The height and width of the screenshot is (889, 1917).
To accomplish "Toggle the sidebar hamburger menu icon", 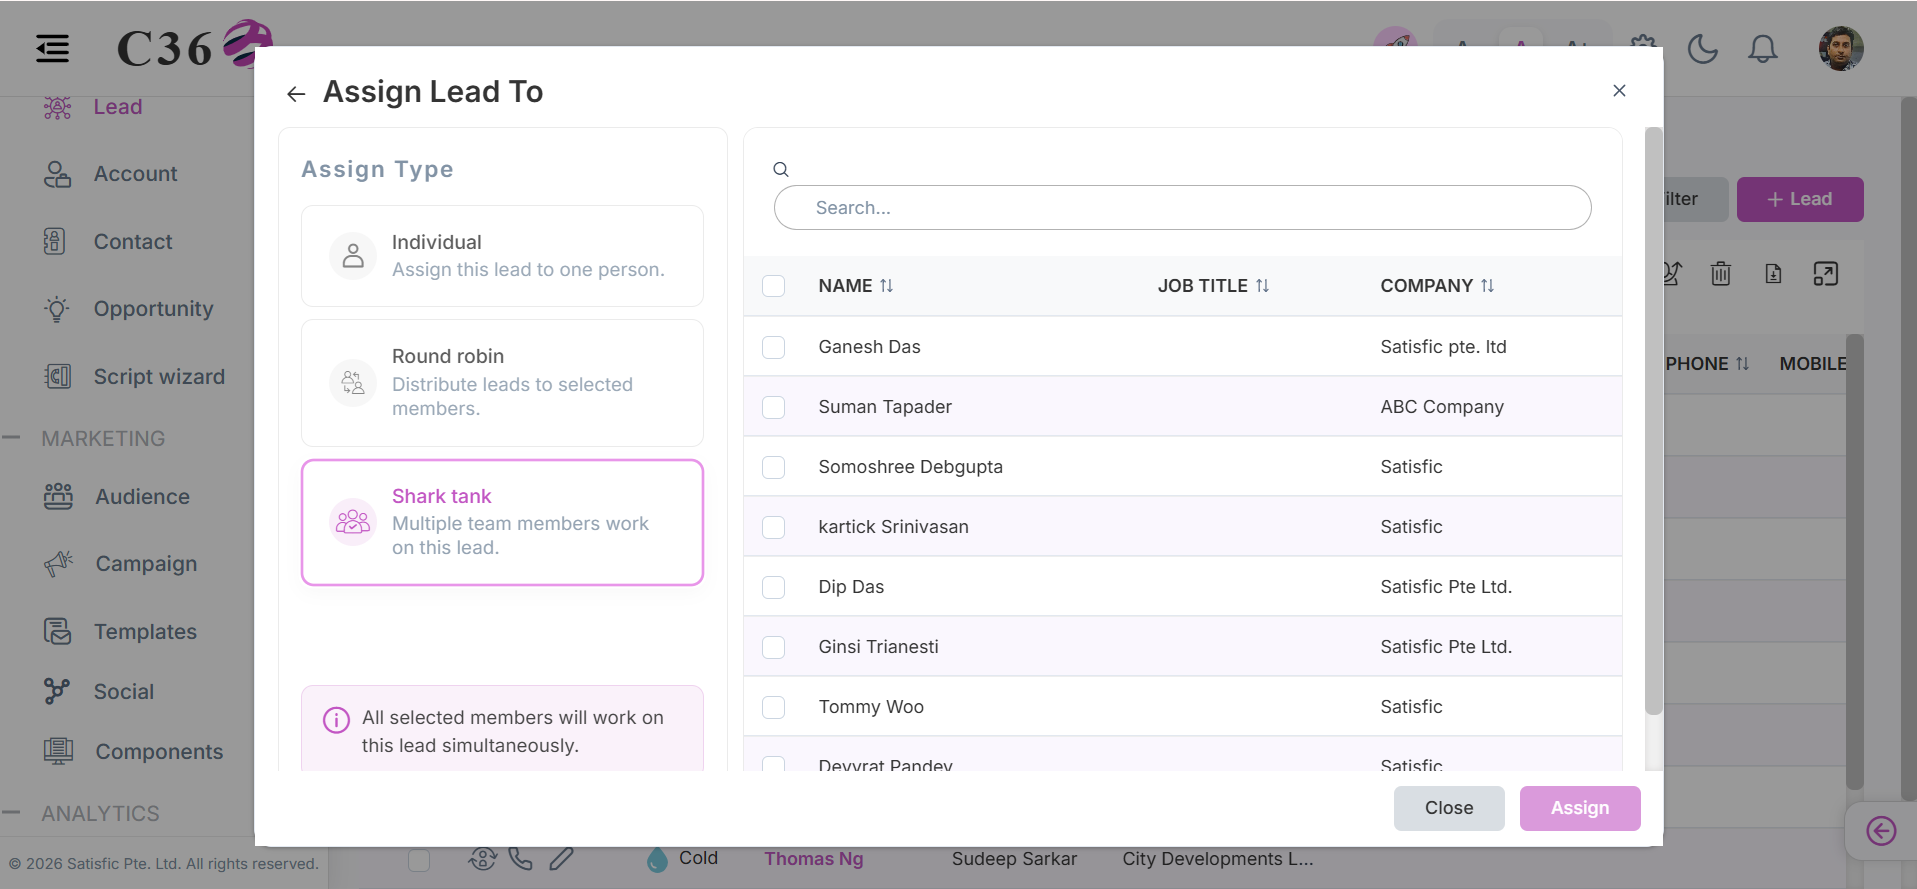I will 52,48.
